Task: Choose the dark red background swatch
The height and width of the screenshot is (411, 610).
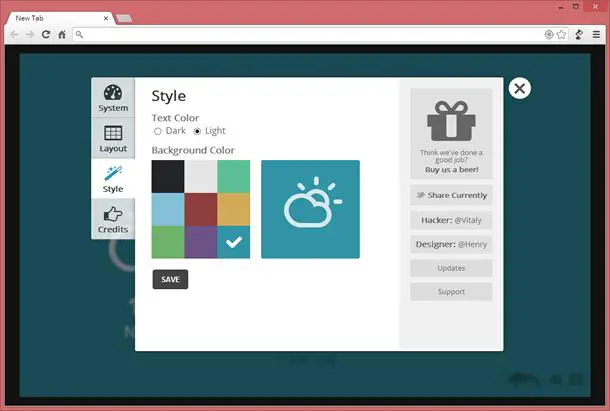Action: 201,209
